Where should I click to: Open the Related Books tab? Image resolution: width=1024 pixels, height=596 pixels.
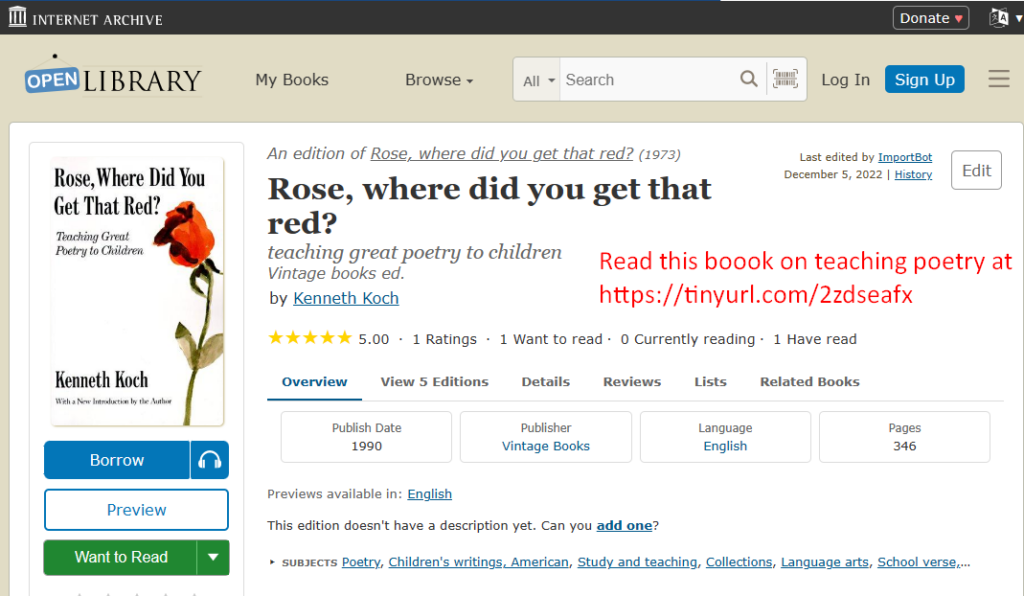(809, 382)
